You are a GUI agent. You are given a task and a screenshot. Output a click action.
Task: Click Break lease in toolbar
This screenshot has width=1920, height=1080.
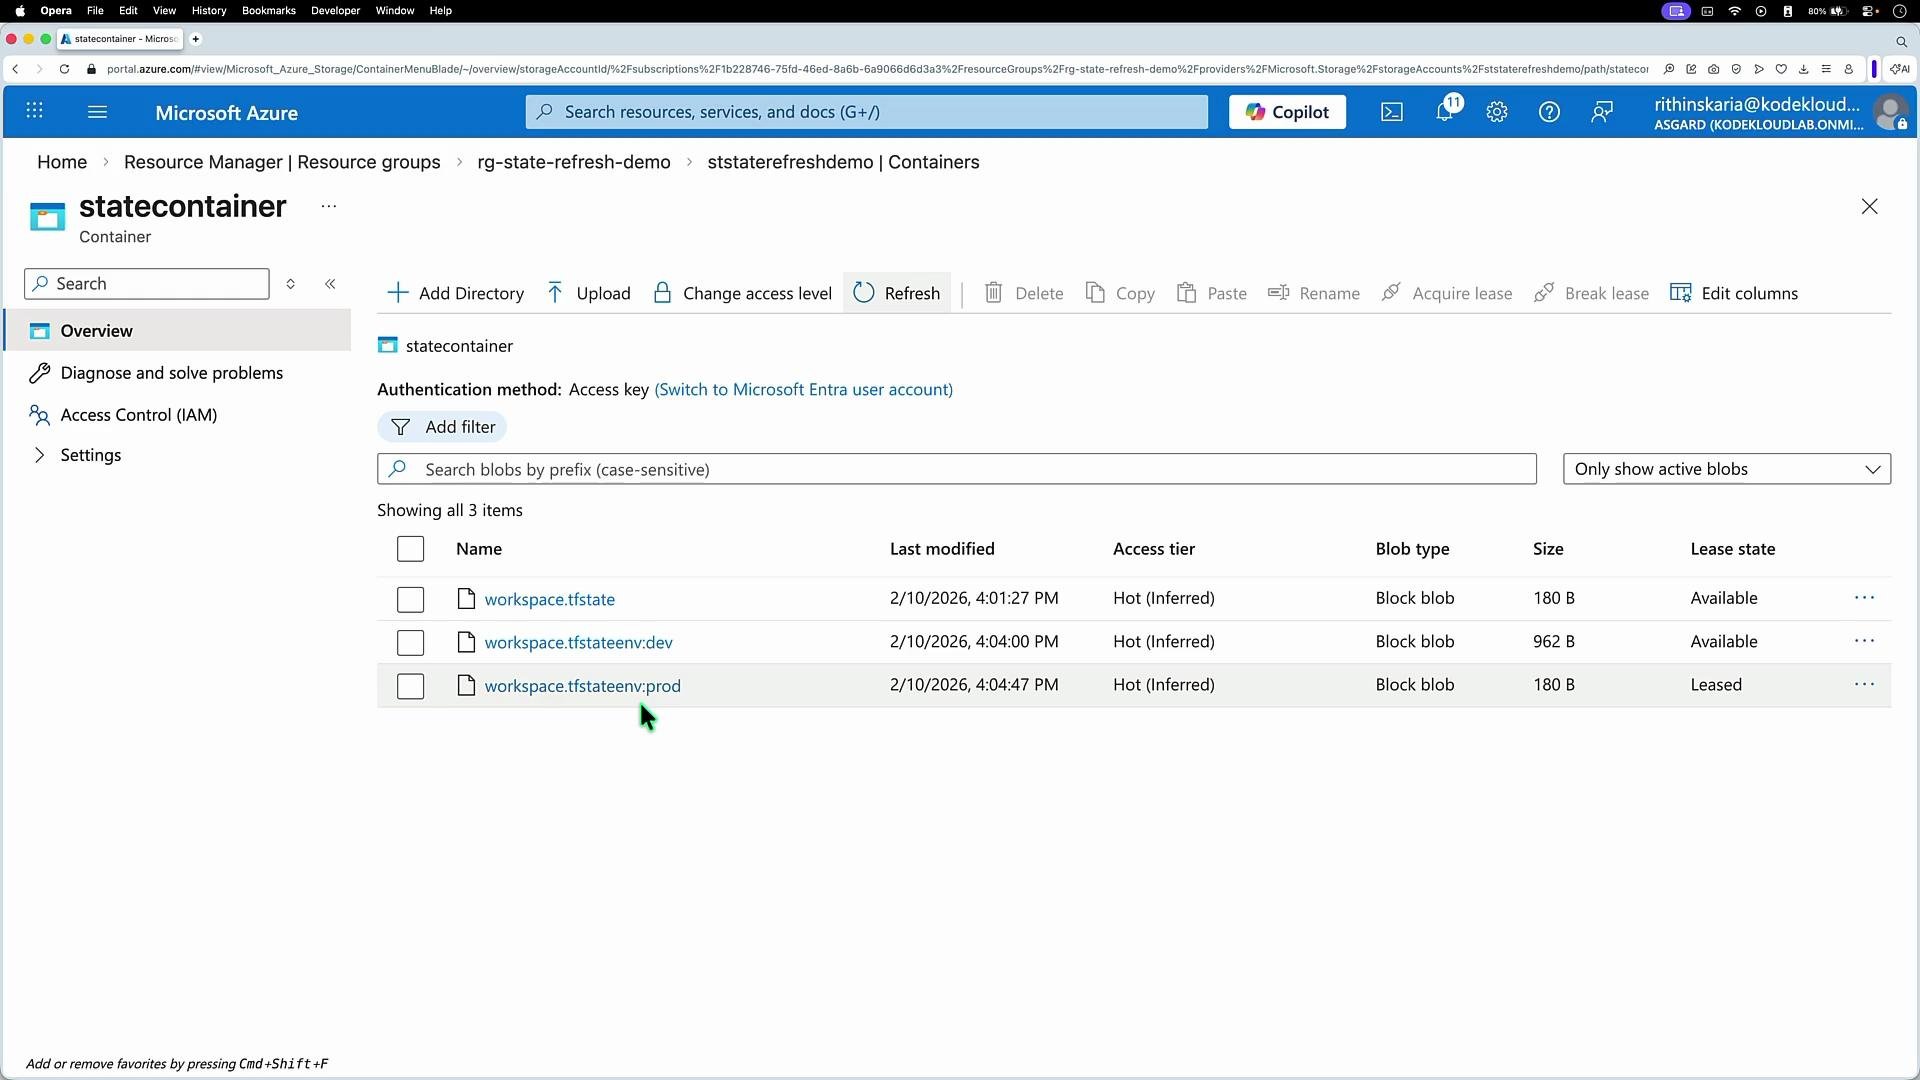point(1592,293)
